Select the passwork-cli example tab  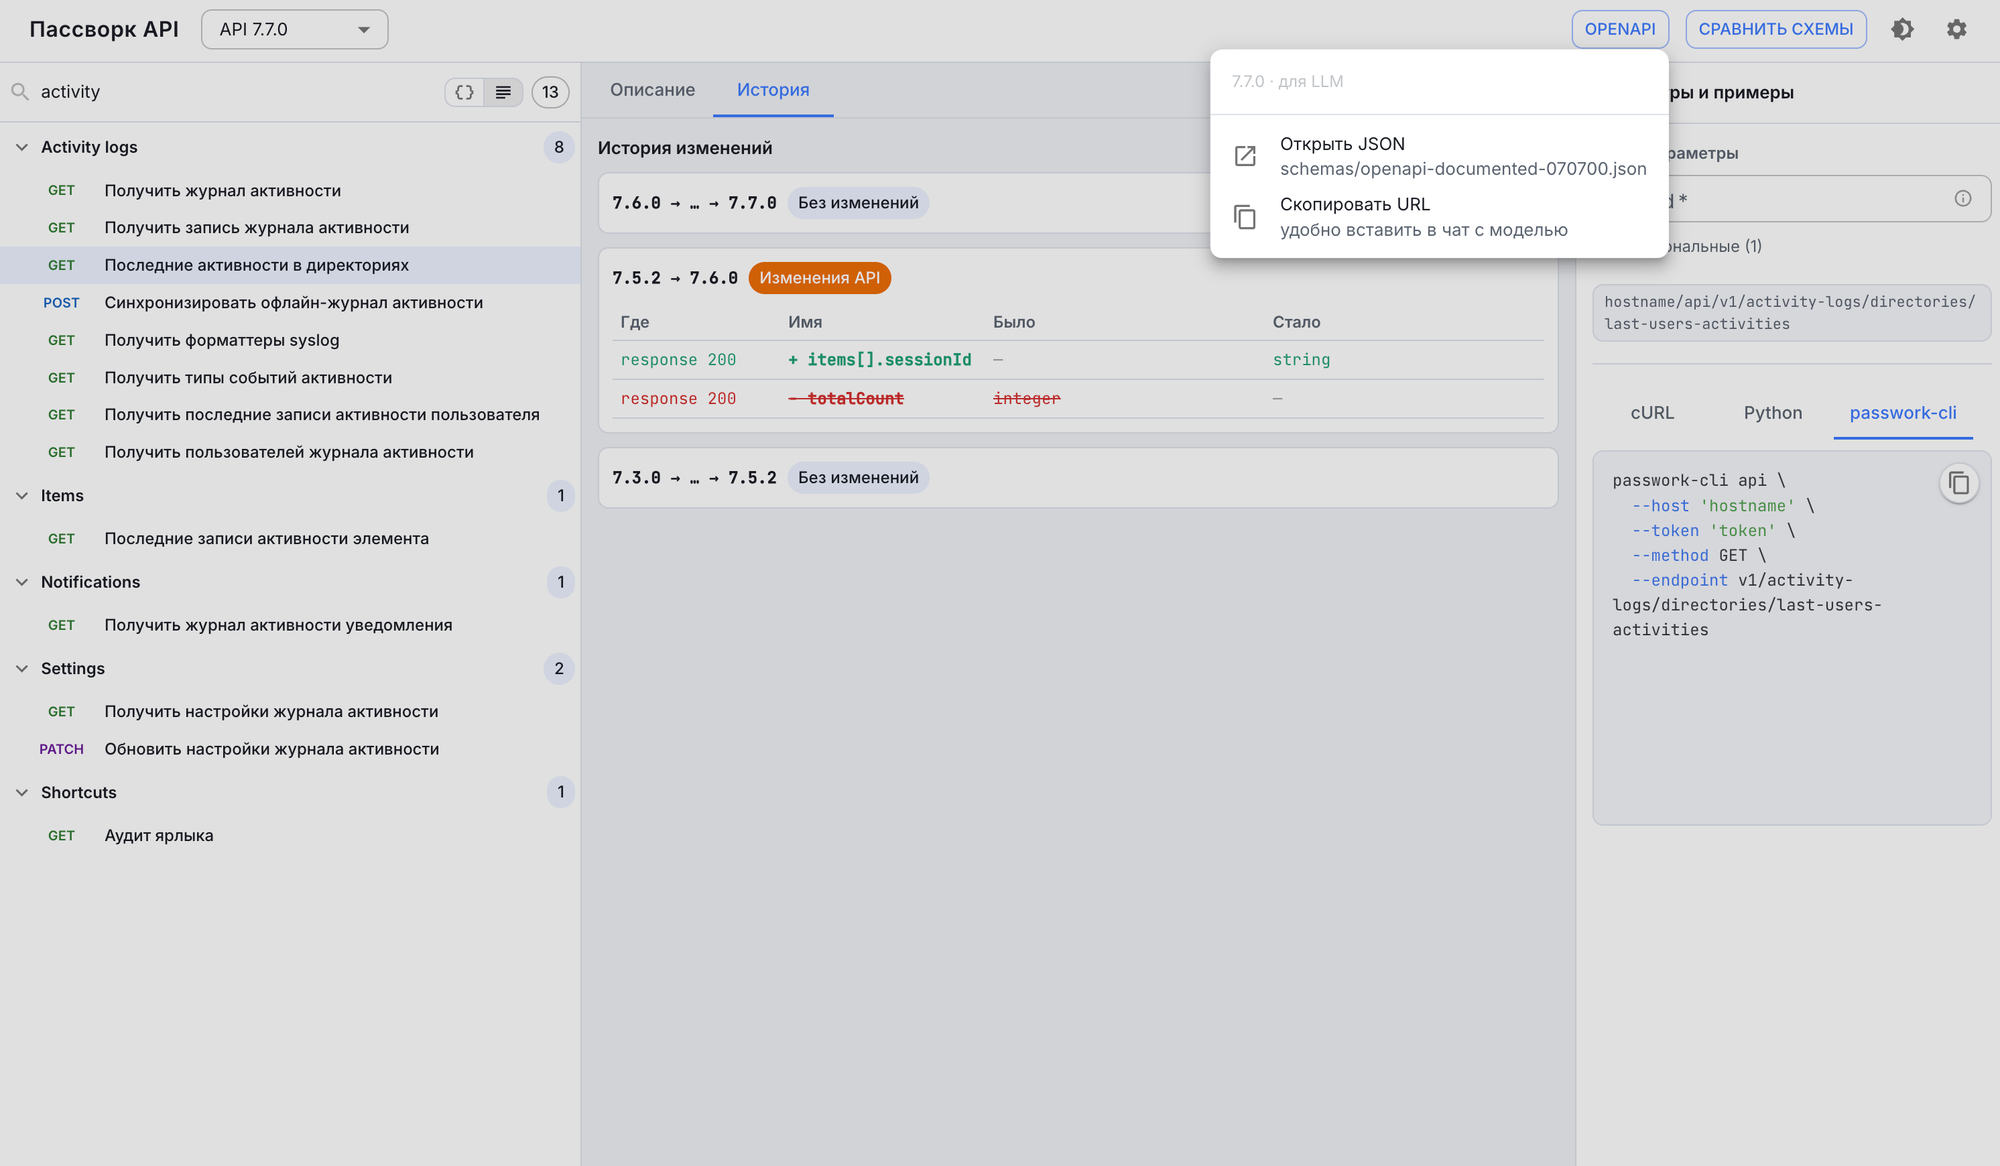1903,413
